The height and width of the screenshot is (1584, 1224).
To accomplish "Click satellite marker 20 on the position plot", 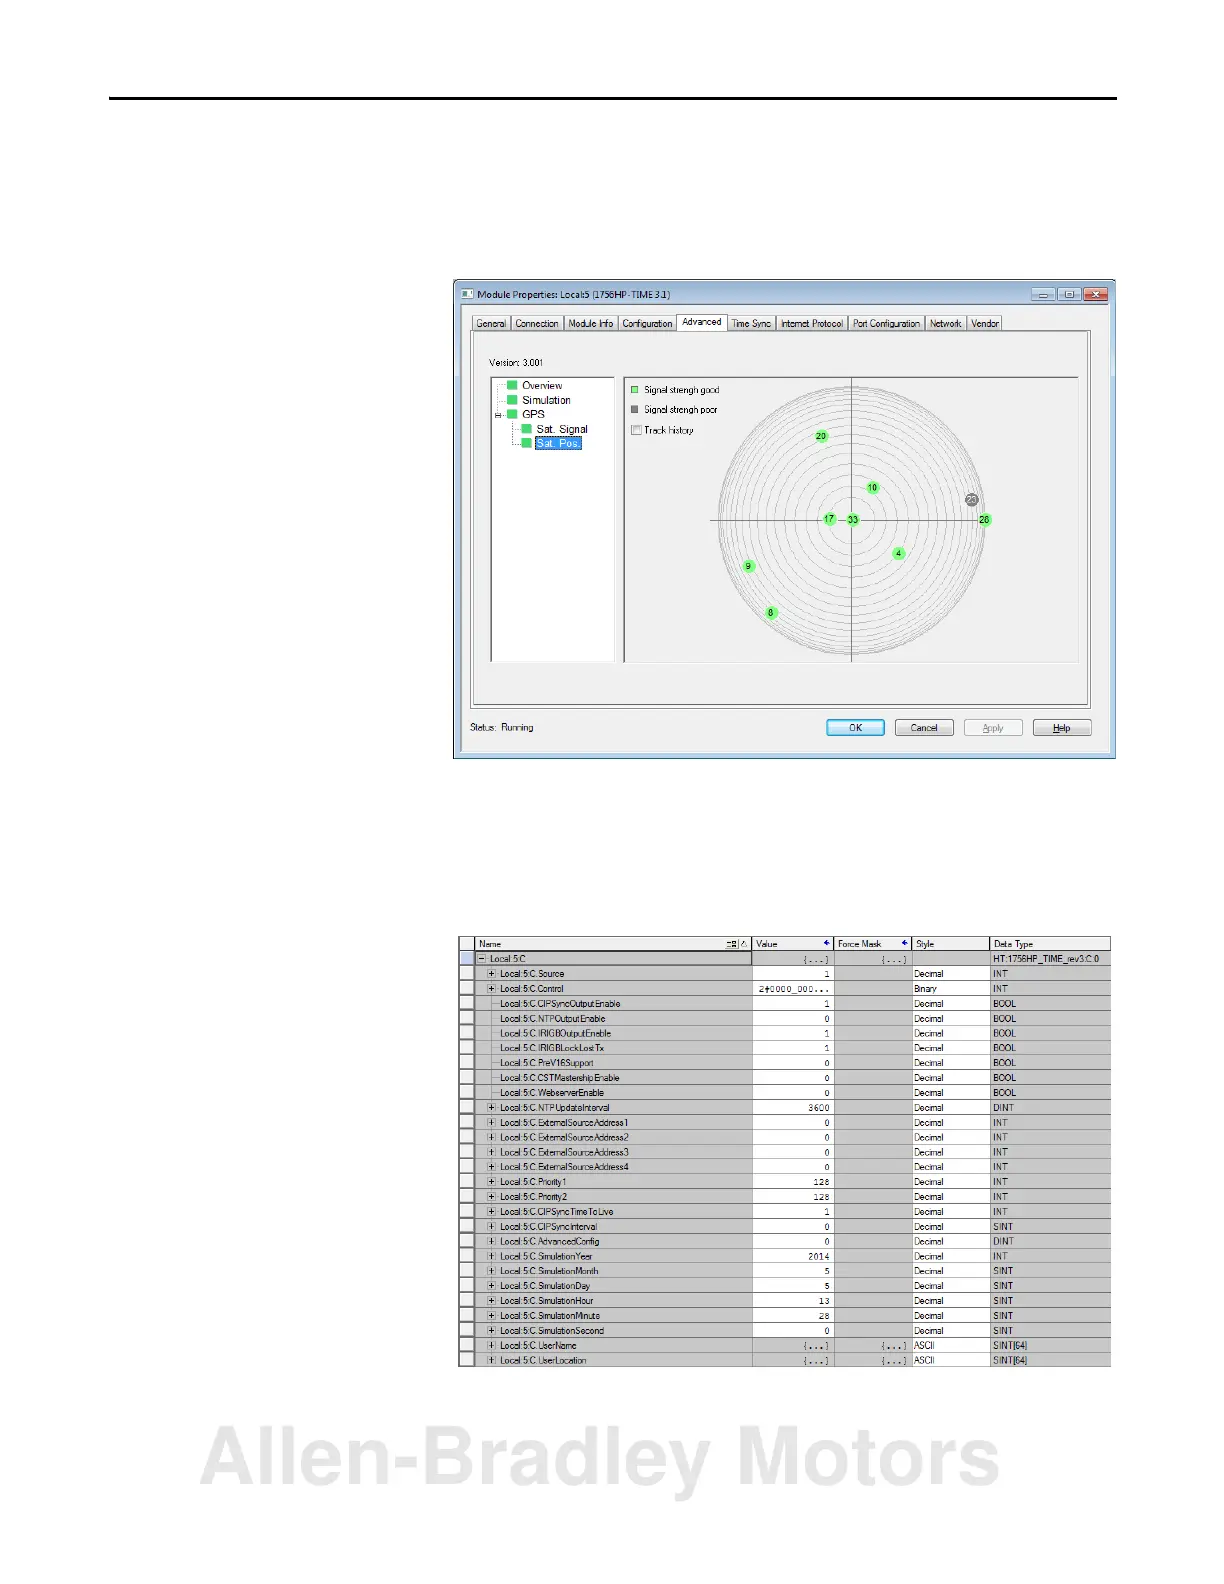I will [x=821, y=436].
